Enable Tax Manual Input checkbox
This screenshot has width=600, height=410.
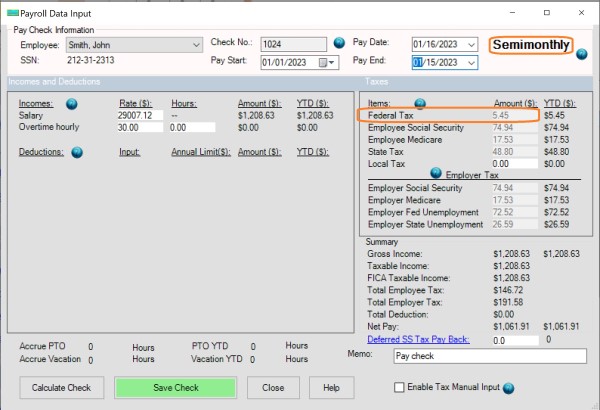399,388
